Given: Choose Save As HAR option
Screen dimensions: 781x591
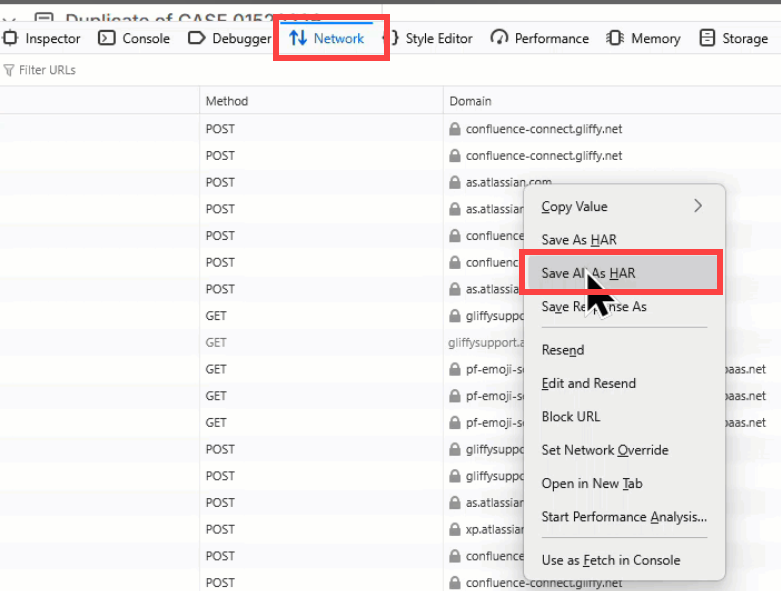Looking at the screenshot, I should 579,240.
